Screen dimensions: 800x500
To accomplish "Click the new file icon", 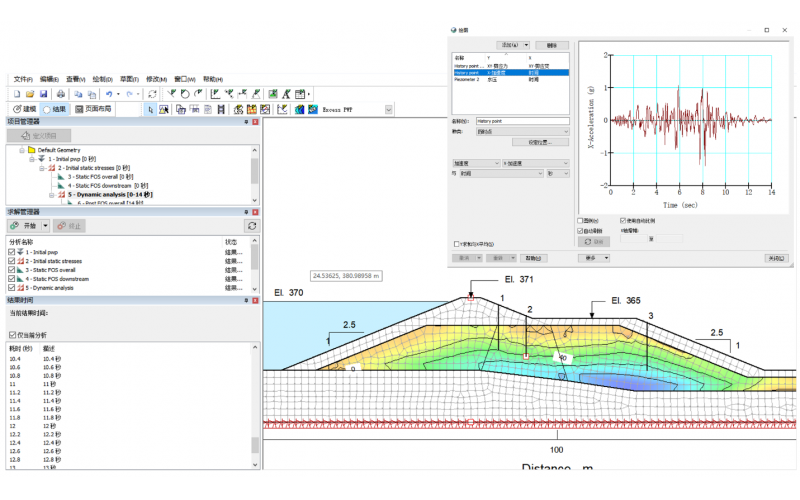I will click(x=17, y=93).
